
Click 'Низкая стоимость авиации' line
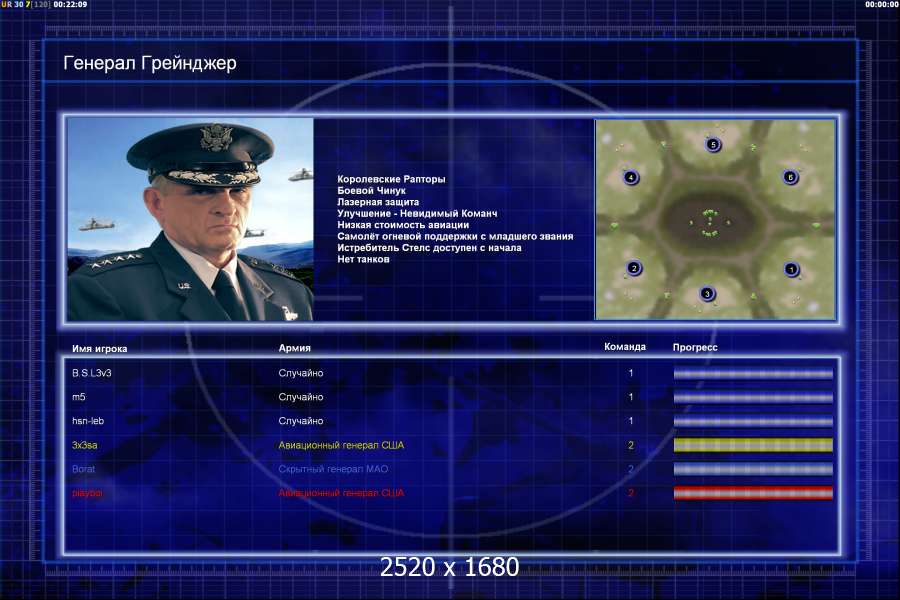pyautogui.click(x=403, y=225)
